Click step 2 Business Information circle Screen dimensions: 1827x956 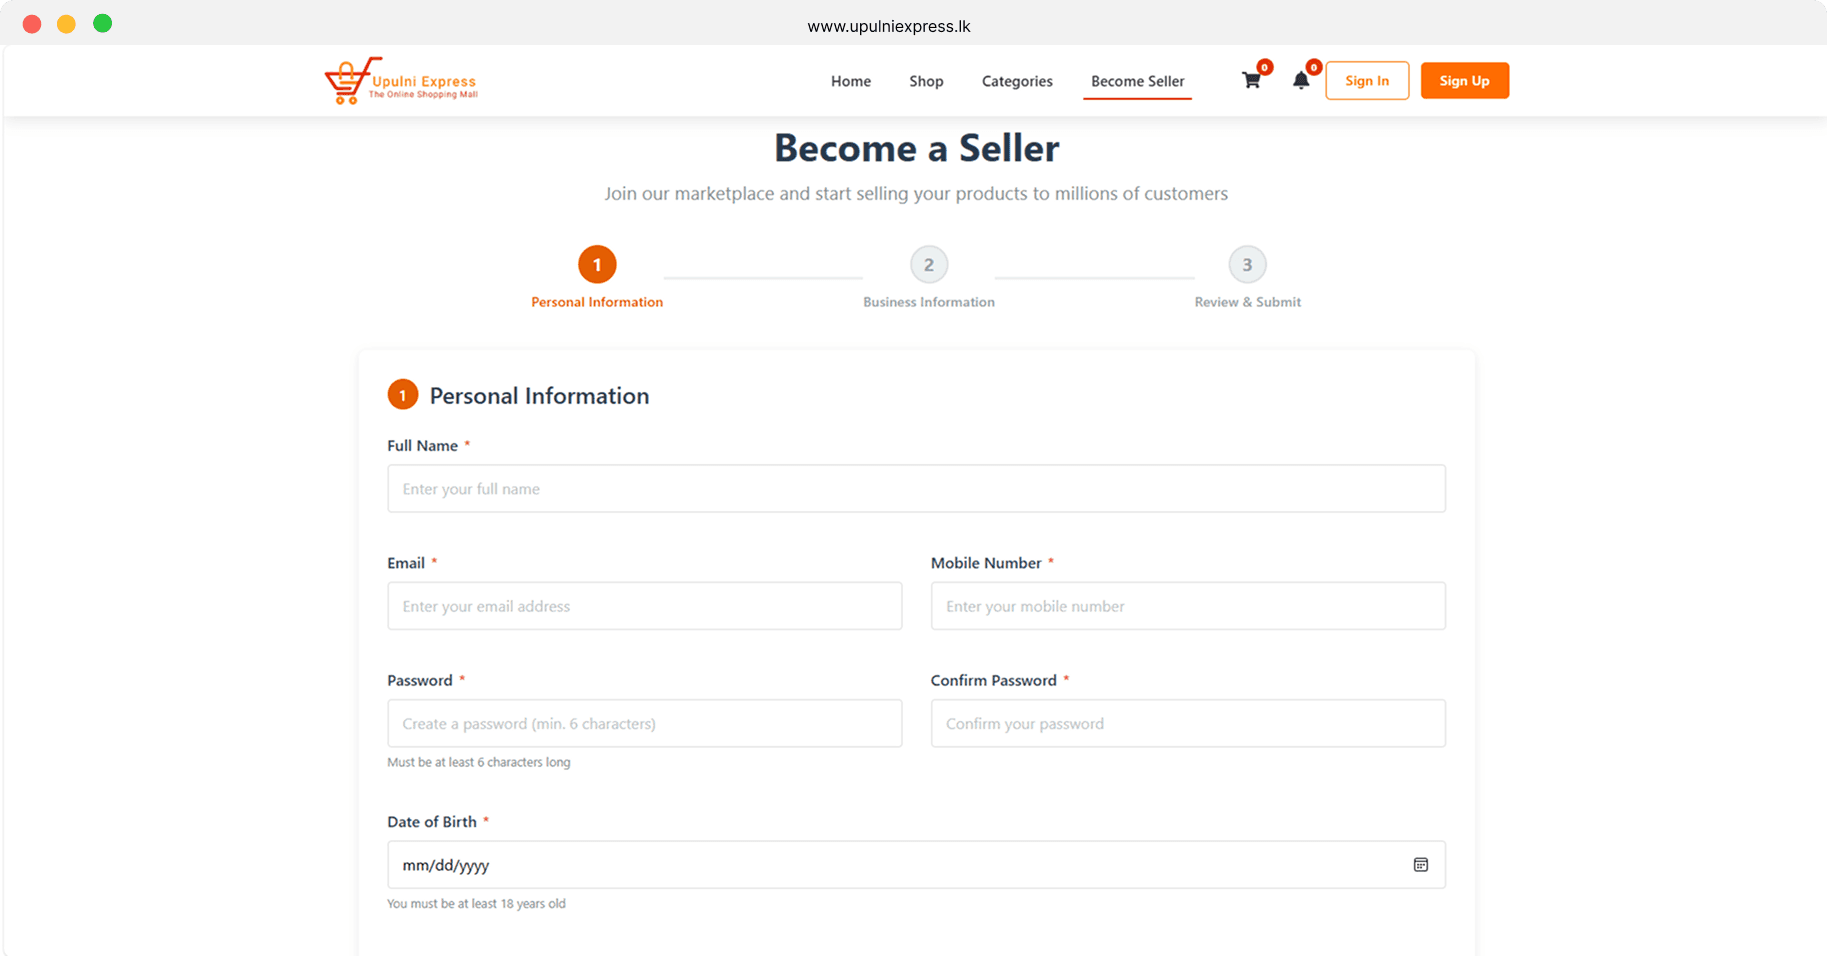(928, 264)
